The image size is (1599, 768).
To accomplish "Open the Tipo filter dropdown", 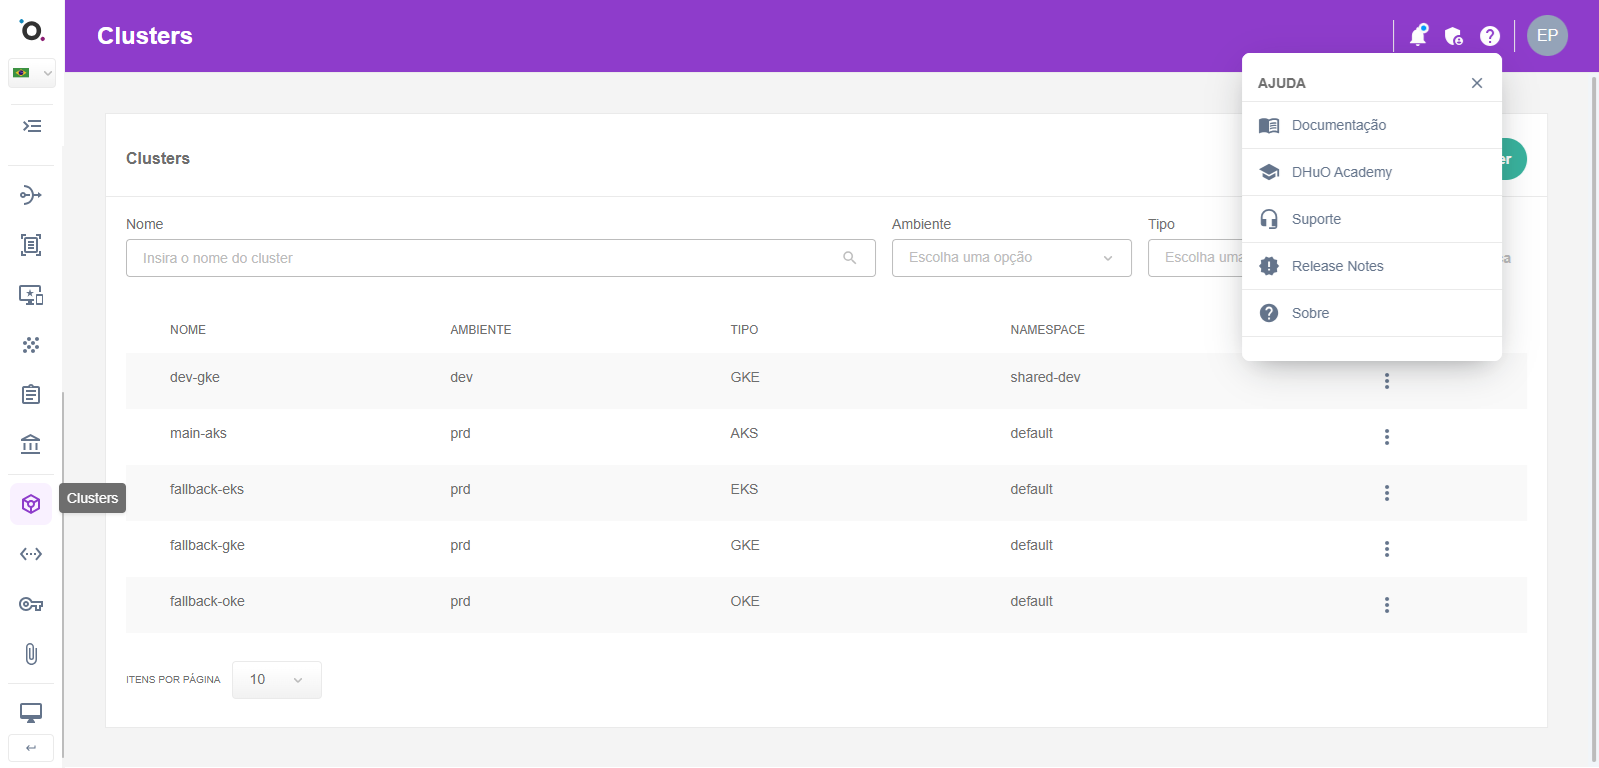I will 1196,258.
